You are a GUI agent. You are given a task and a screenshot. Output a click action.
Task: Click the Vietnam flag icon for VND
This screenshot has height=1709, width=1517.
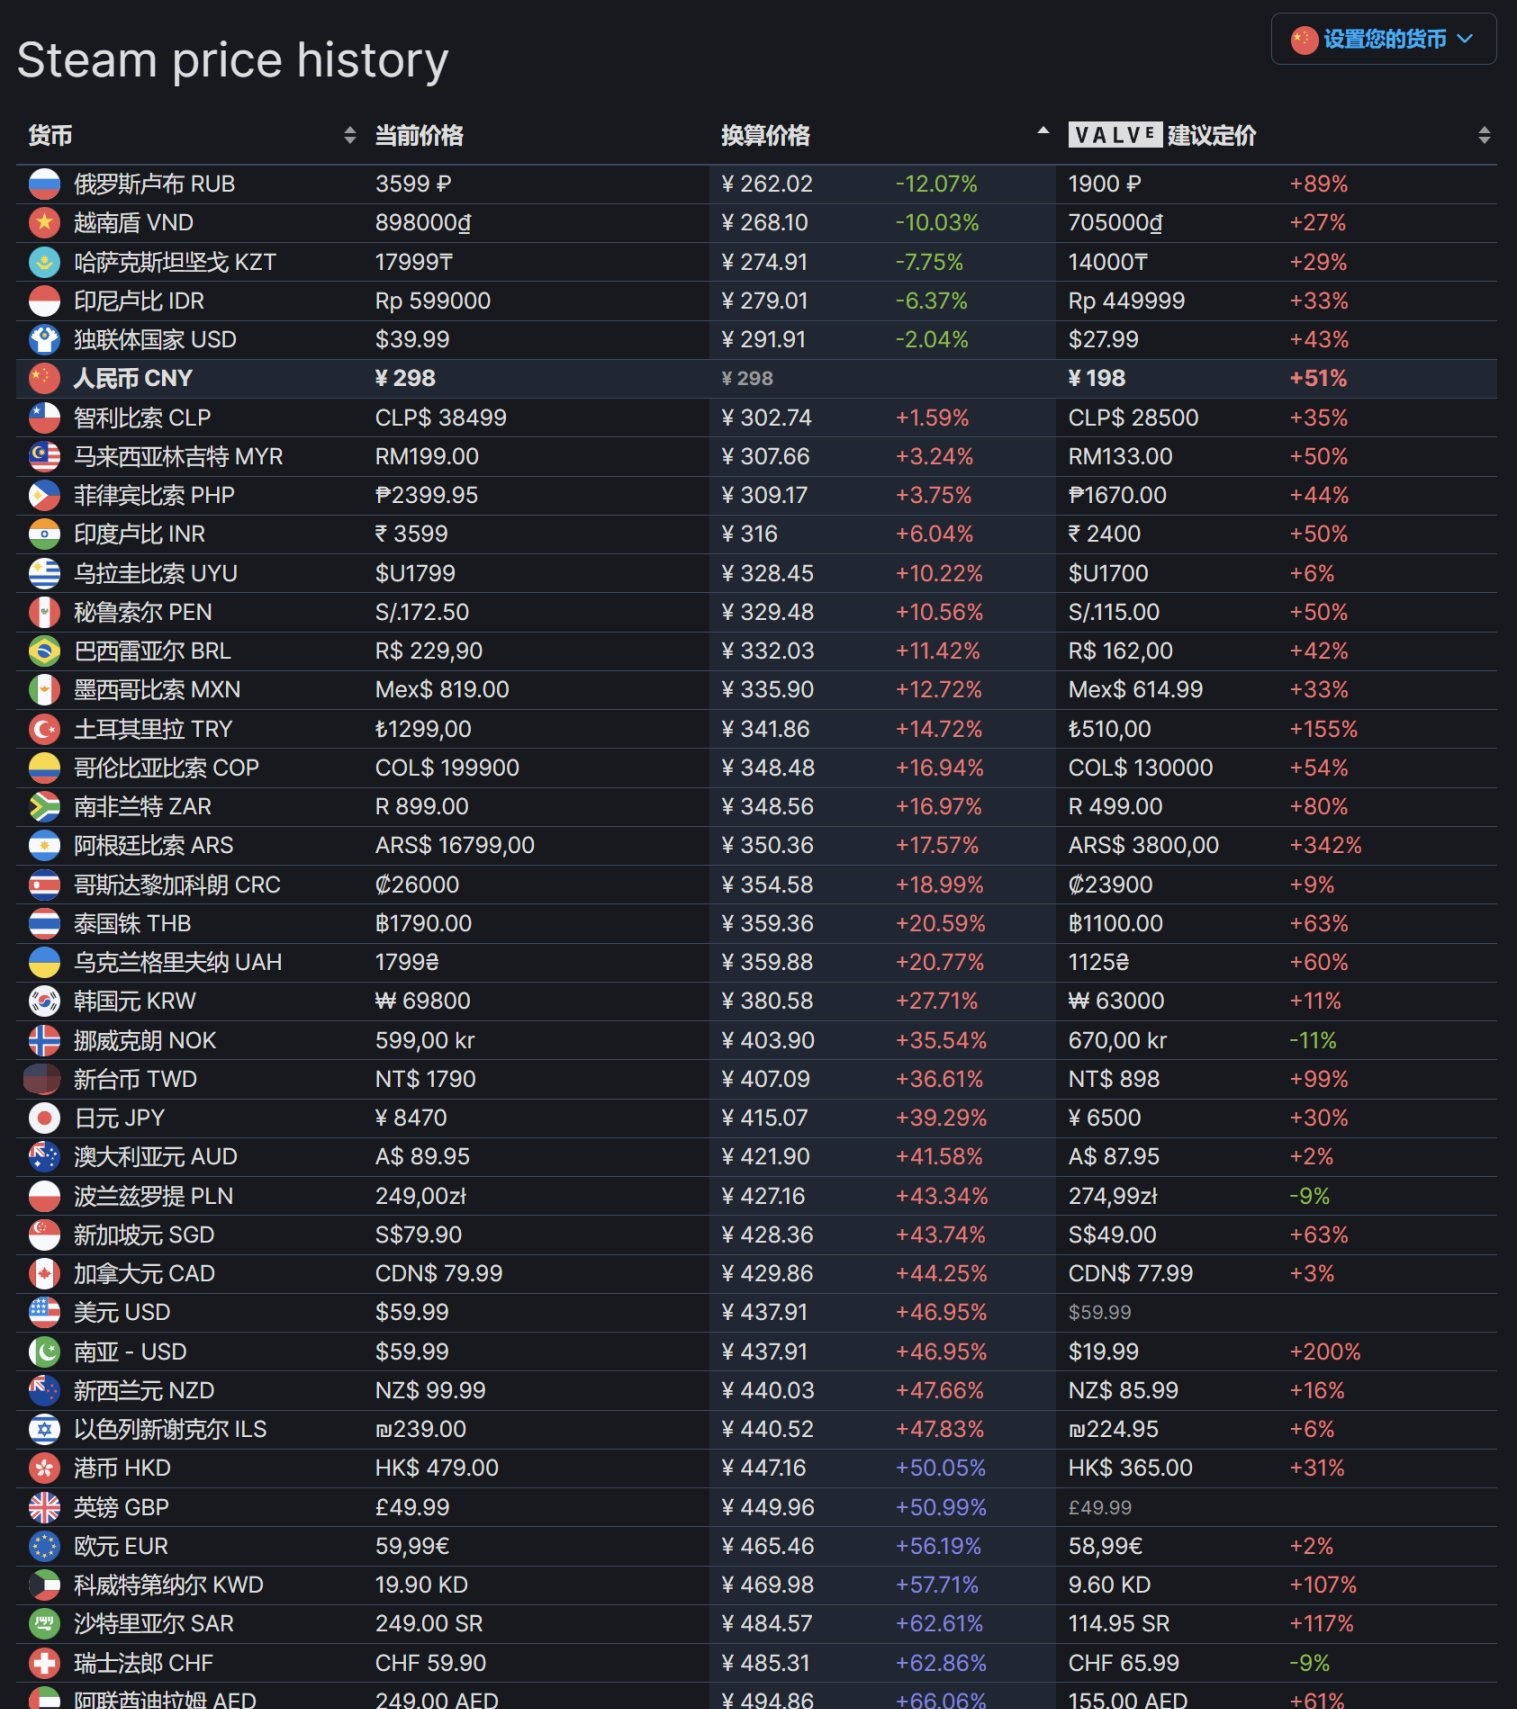point(44,223)
